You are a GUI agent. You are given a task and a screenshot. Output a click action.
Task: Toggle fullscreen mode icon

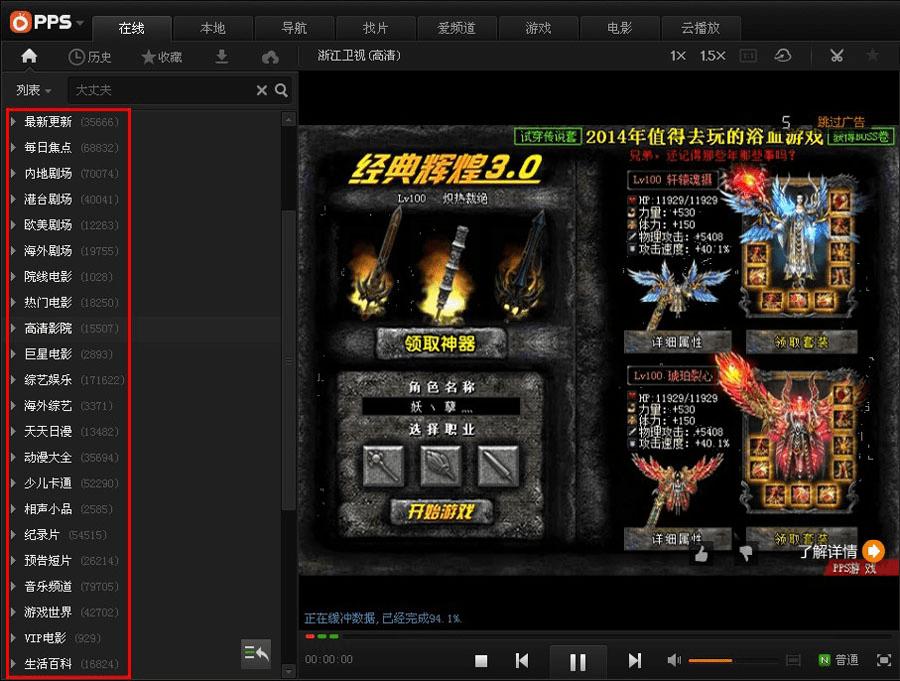[x=884, y=660]
